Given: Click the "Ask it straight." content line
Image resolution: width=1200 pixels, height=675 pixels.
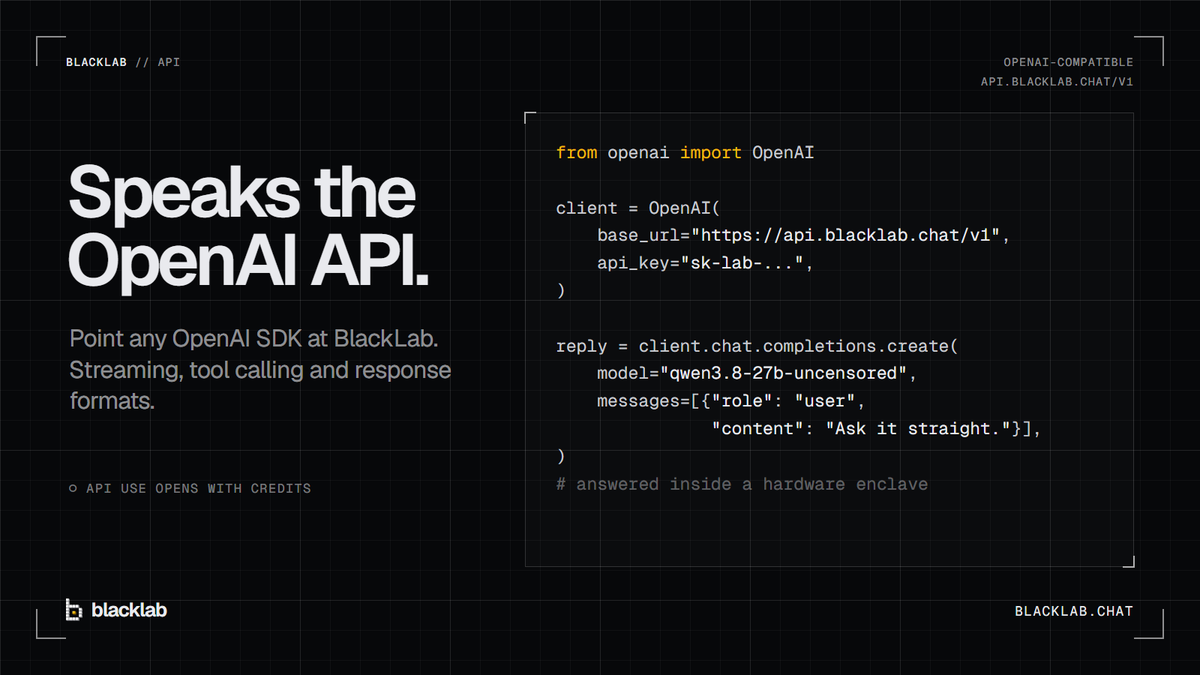Looking at the screenshot, I should tap(877, 429).
